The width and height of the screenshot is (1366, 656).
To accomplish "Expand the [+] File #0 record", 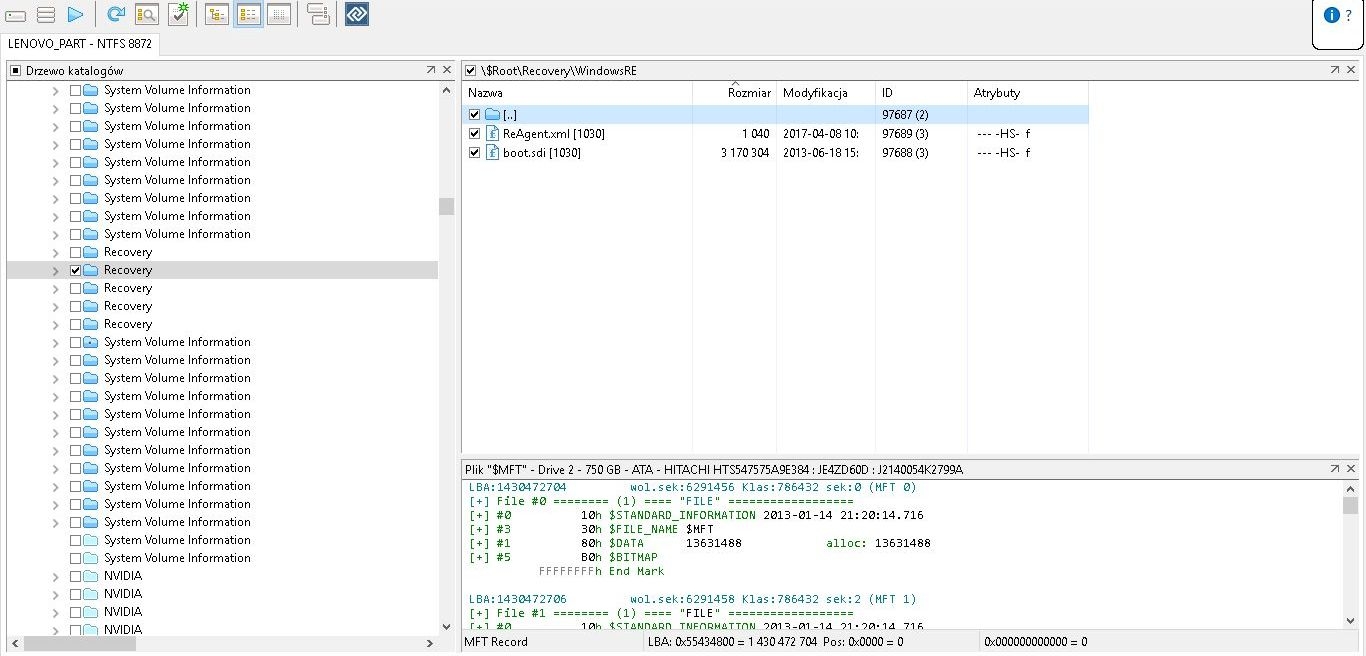I will (x=478, y=502).
